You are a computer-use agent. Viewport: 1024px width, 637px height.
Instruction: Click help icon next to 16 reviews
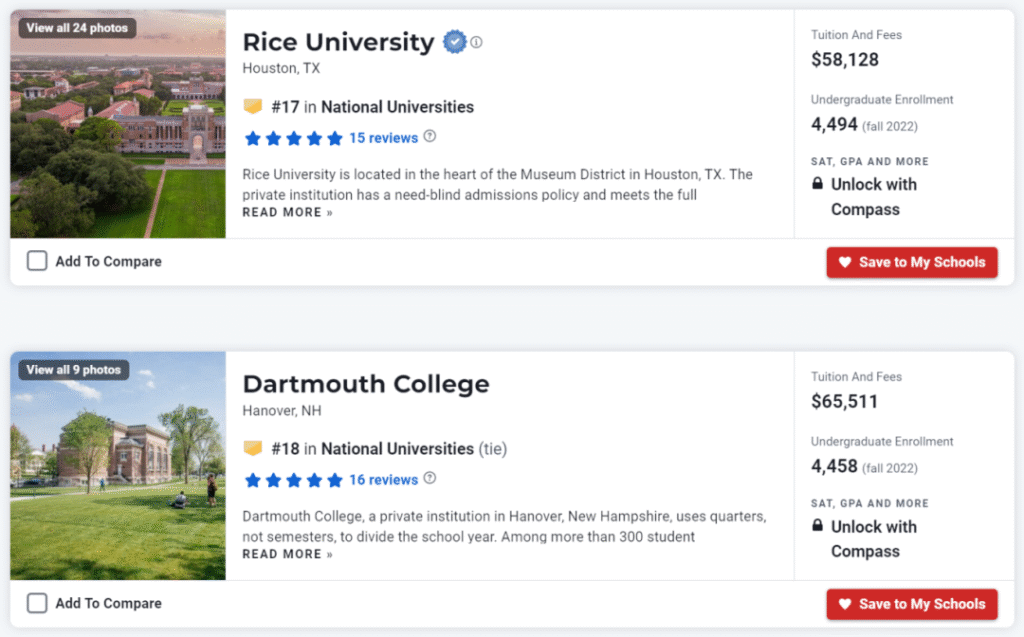pyautogui.click(x=430, y=479)
